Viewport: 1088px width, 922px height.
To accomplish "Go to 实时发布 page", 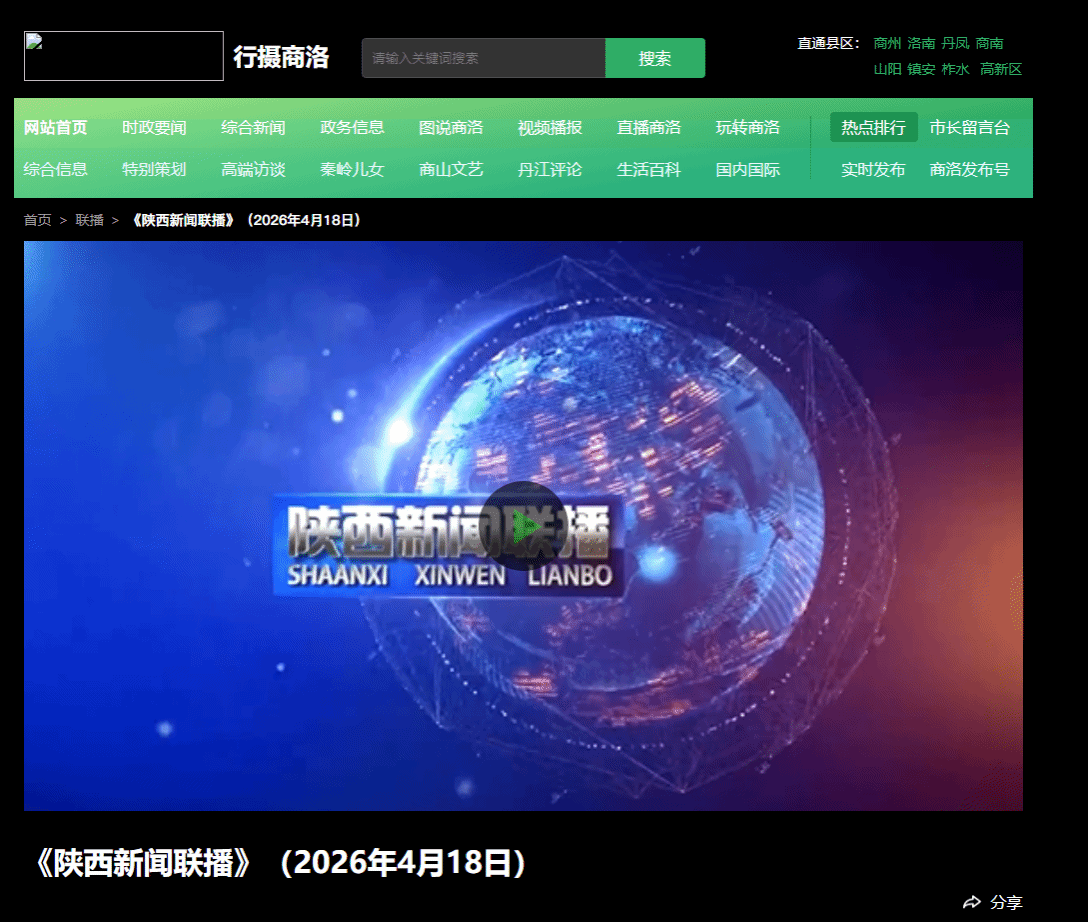I will tap(873, 170).
